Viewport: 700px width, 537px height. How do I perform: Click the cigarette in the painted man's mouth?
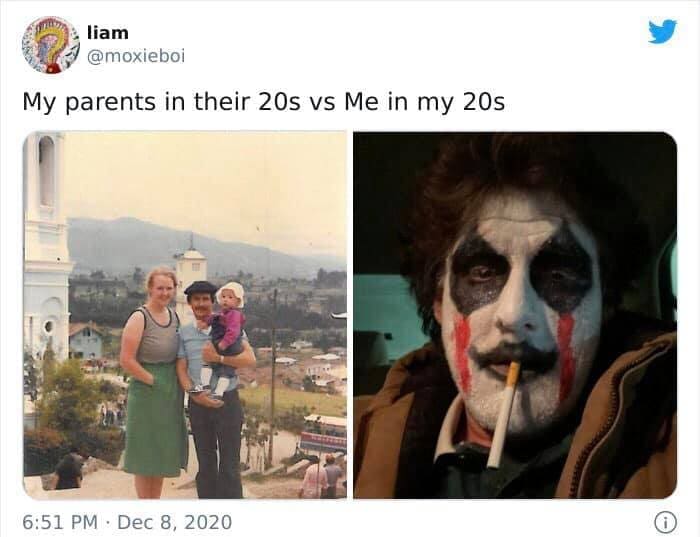504,415
